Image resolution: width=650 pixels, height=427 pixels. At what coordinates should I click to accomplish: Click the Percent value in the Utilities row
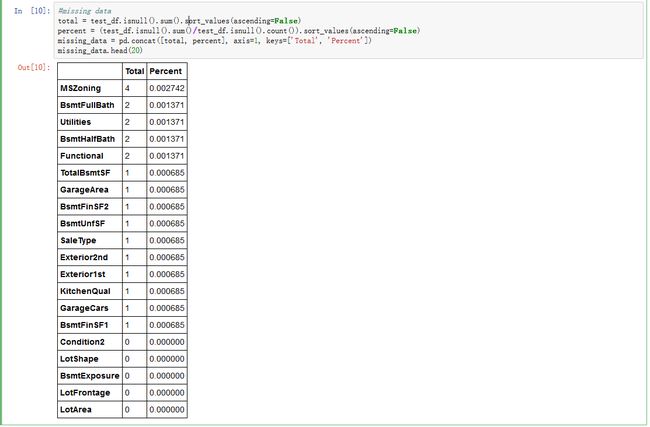point(167,122)
